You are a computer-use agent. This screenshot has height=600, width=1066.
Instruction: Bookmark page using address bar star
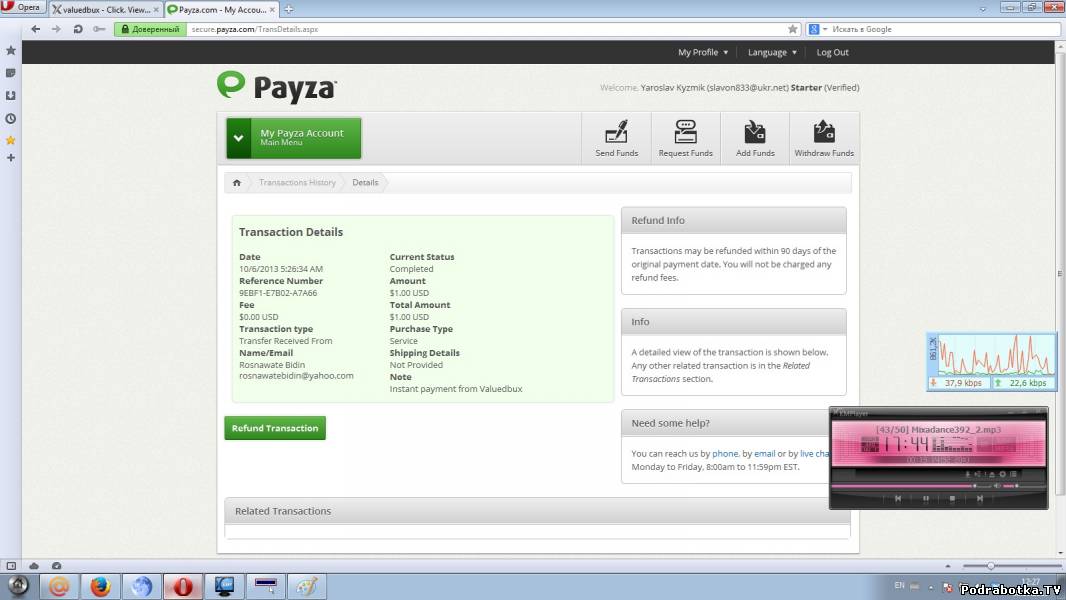pos(793,29)
